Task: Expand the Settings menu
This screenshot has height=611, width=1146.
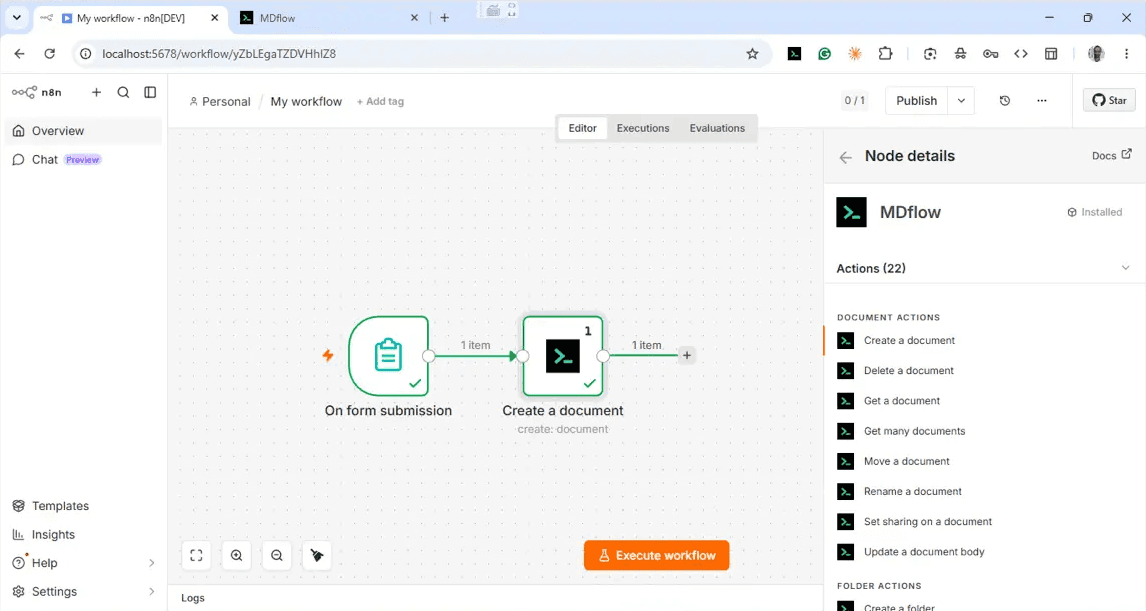Action: click(83, 591)
